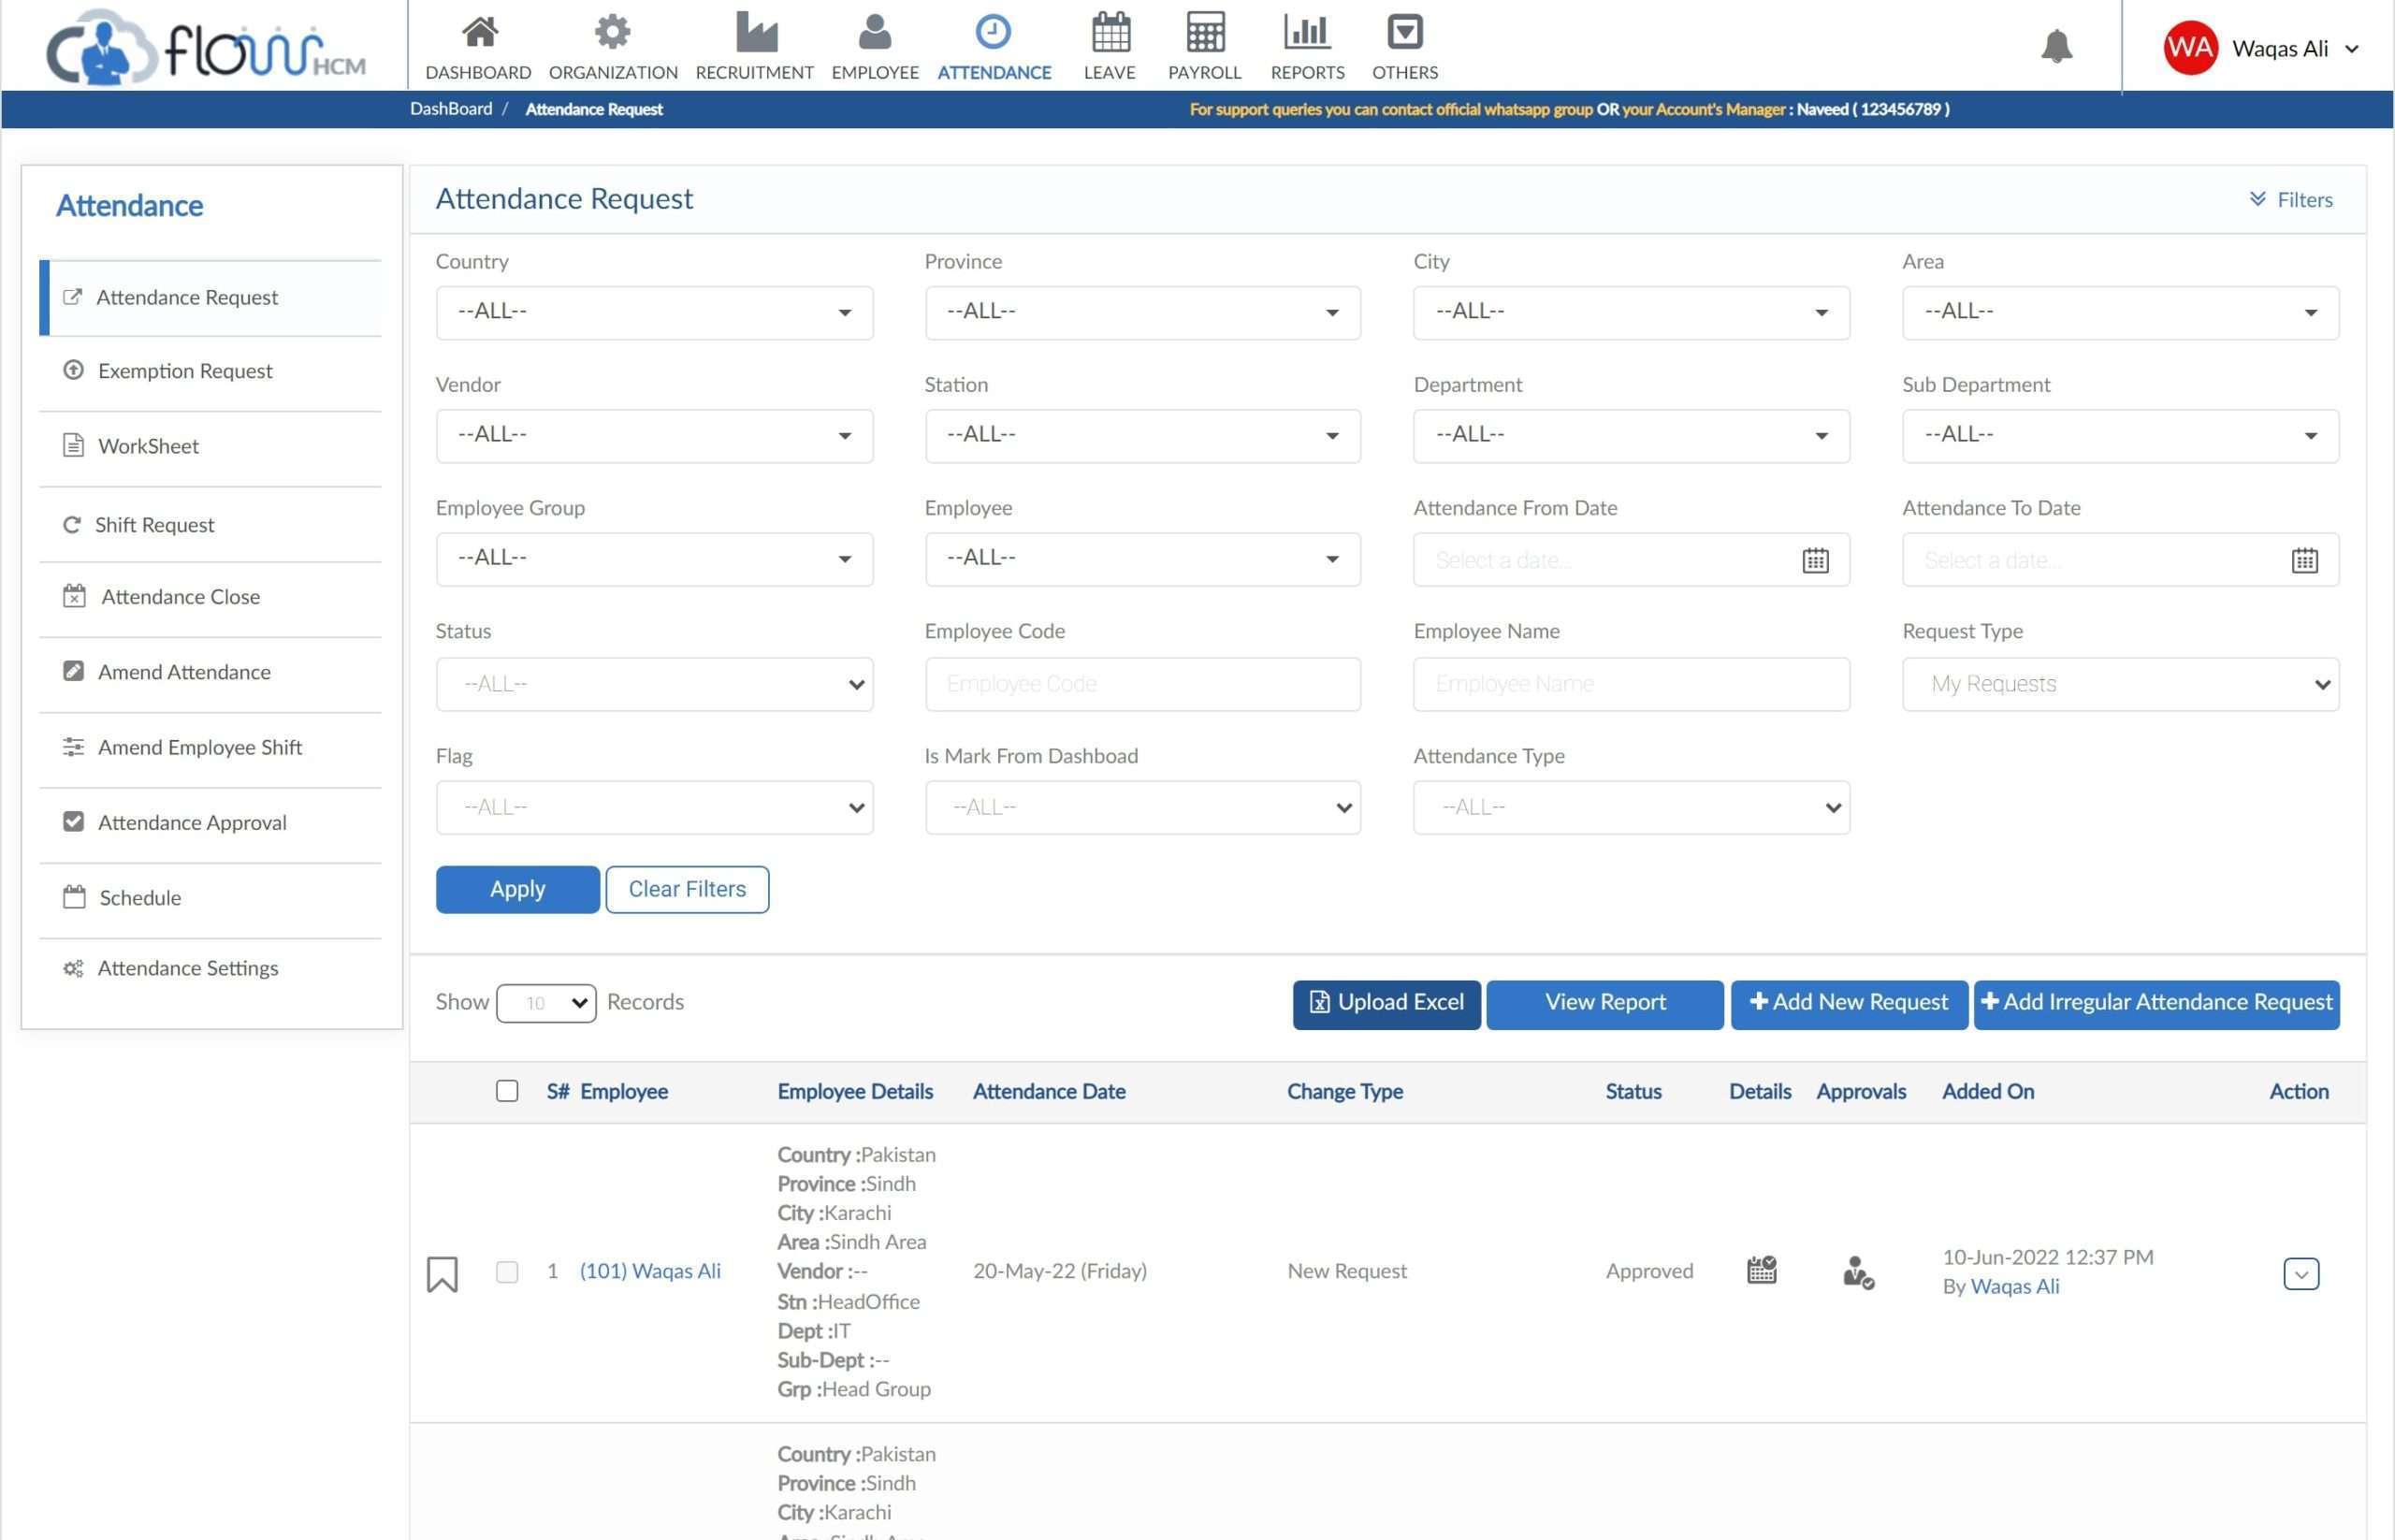The height and width of the screenshot is (1540, 2395).
Task: Open the action chevron for Waqas Ali row
Action: (2301, 1273)
